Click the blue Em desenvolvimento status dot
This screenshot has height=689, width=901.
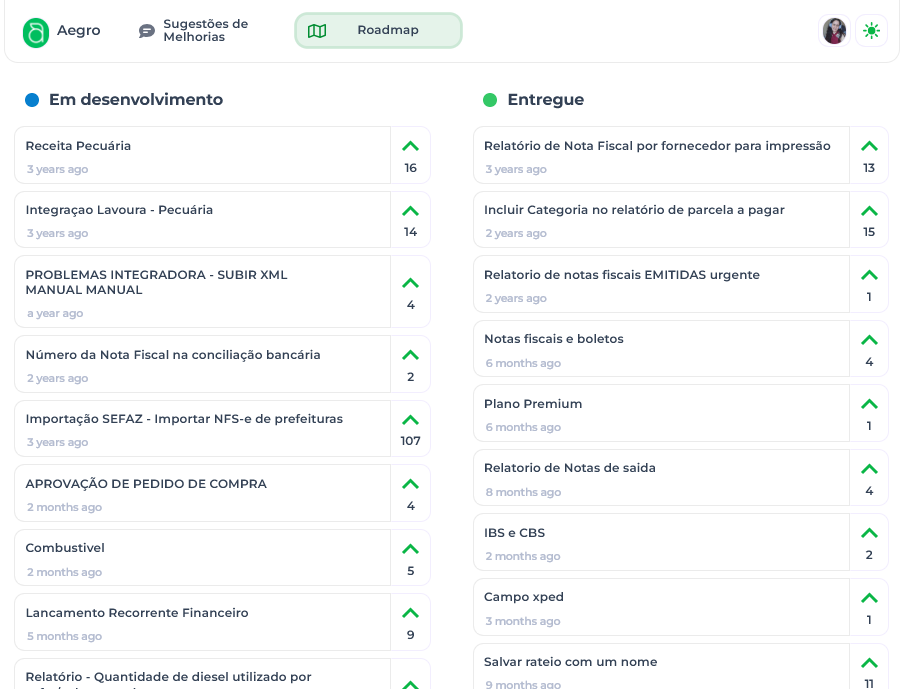click(x=32, y=100)
